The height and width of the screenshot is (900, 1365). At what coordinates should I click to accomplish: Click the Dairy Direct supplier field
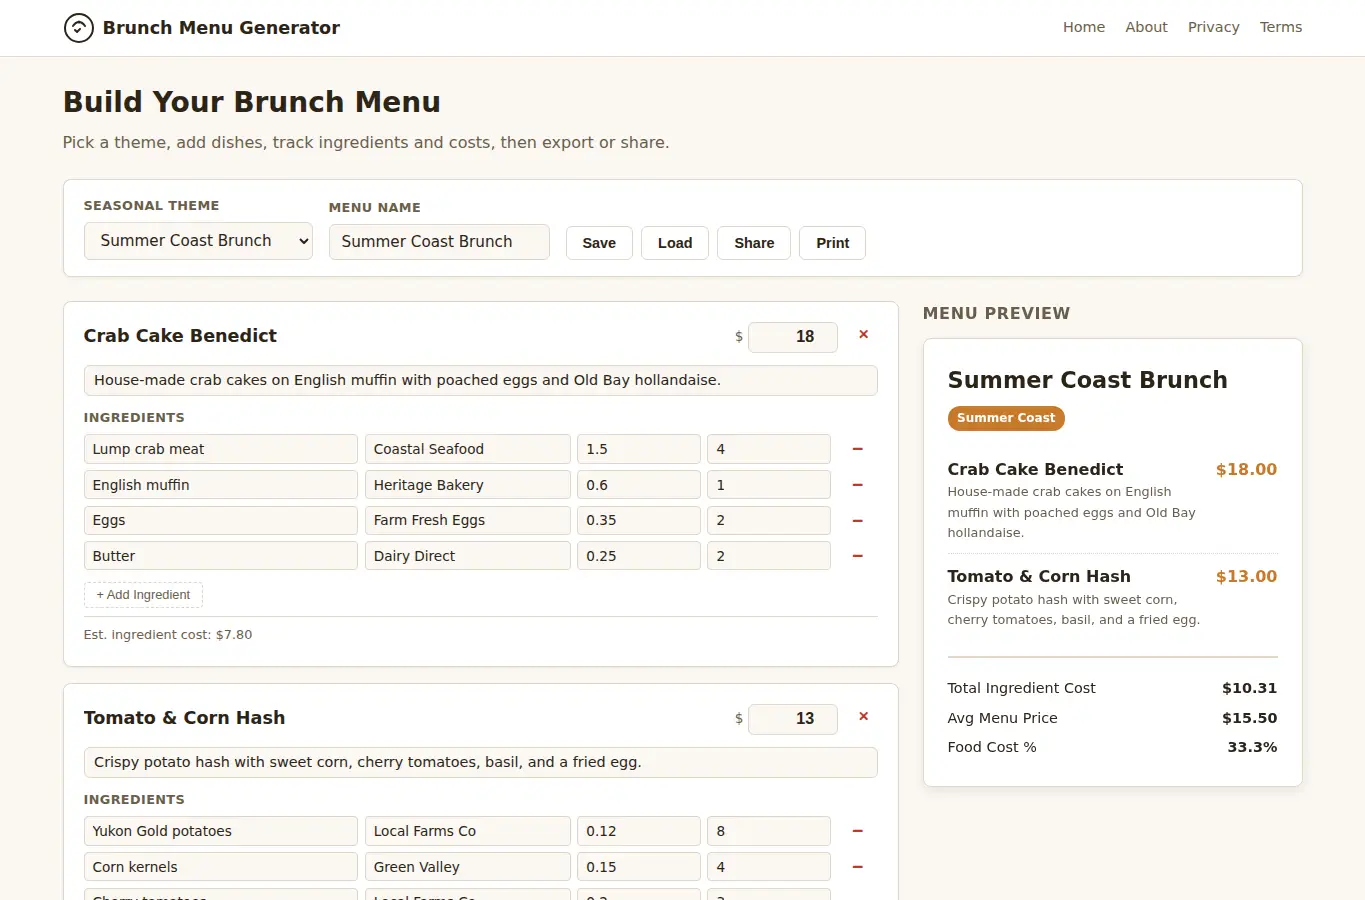click(x=468, y=556)
